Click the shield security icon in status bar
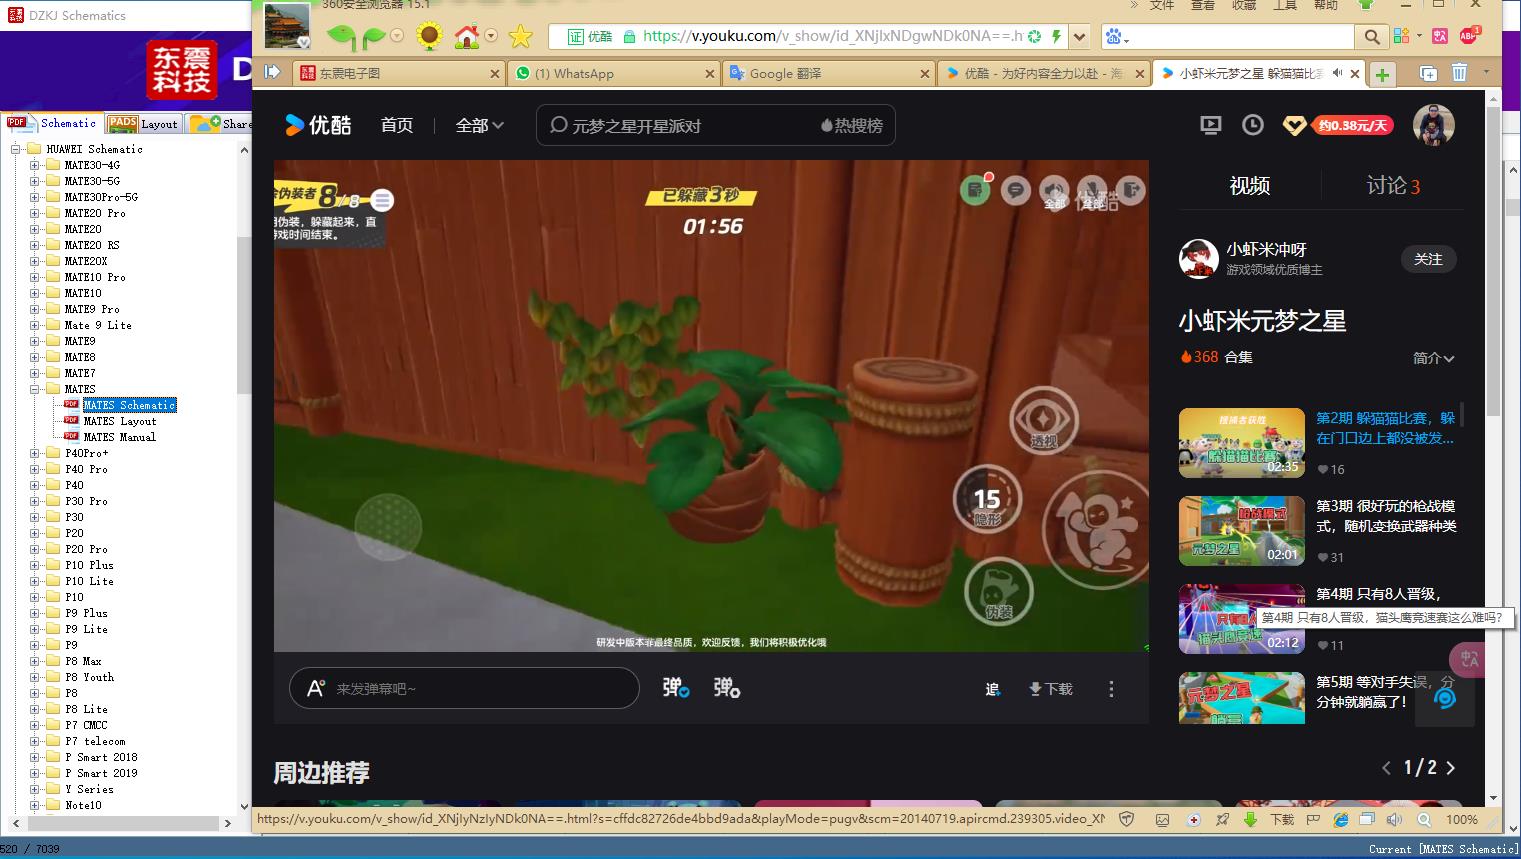The height and width of the screenshot is (859, 1521). pos(1127,819)
